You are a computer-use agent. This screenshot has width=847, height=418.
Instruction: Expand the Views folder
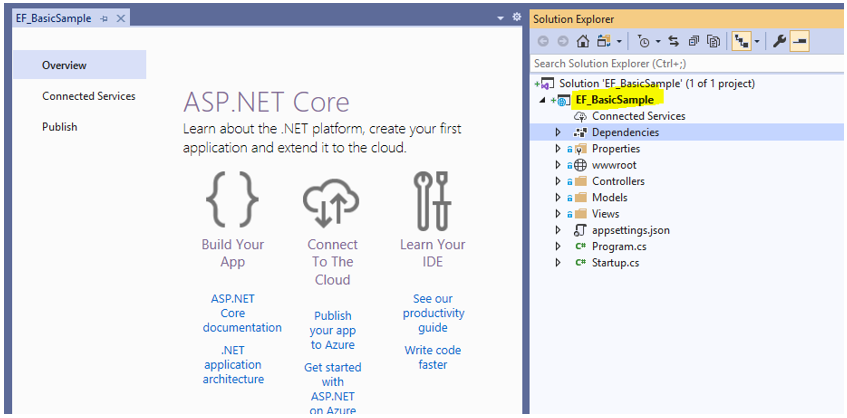(559, 214)
